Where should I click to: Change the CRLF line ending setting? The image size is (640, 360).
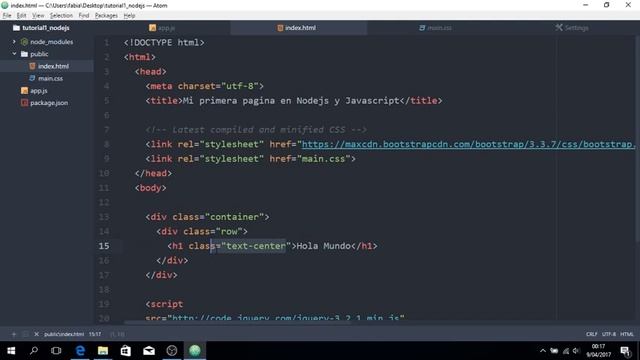[591, 334]
